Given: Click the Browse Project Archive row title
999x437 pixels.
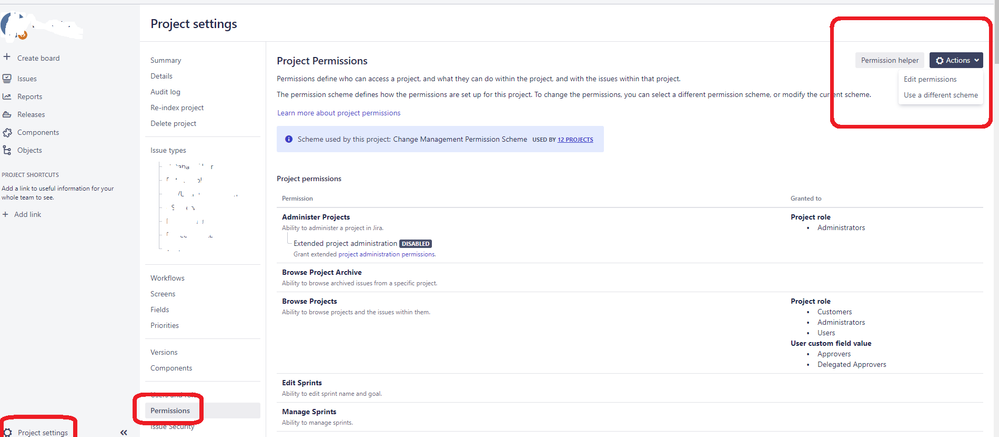Looking at the screenshot, I should [322, 273].
